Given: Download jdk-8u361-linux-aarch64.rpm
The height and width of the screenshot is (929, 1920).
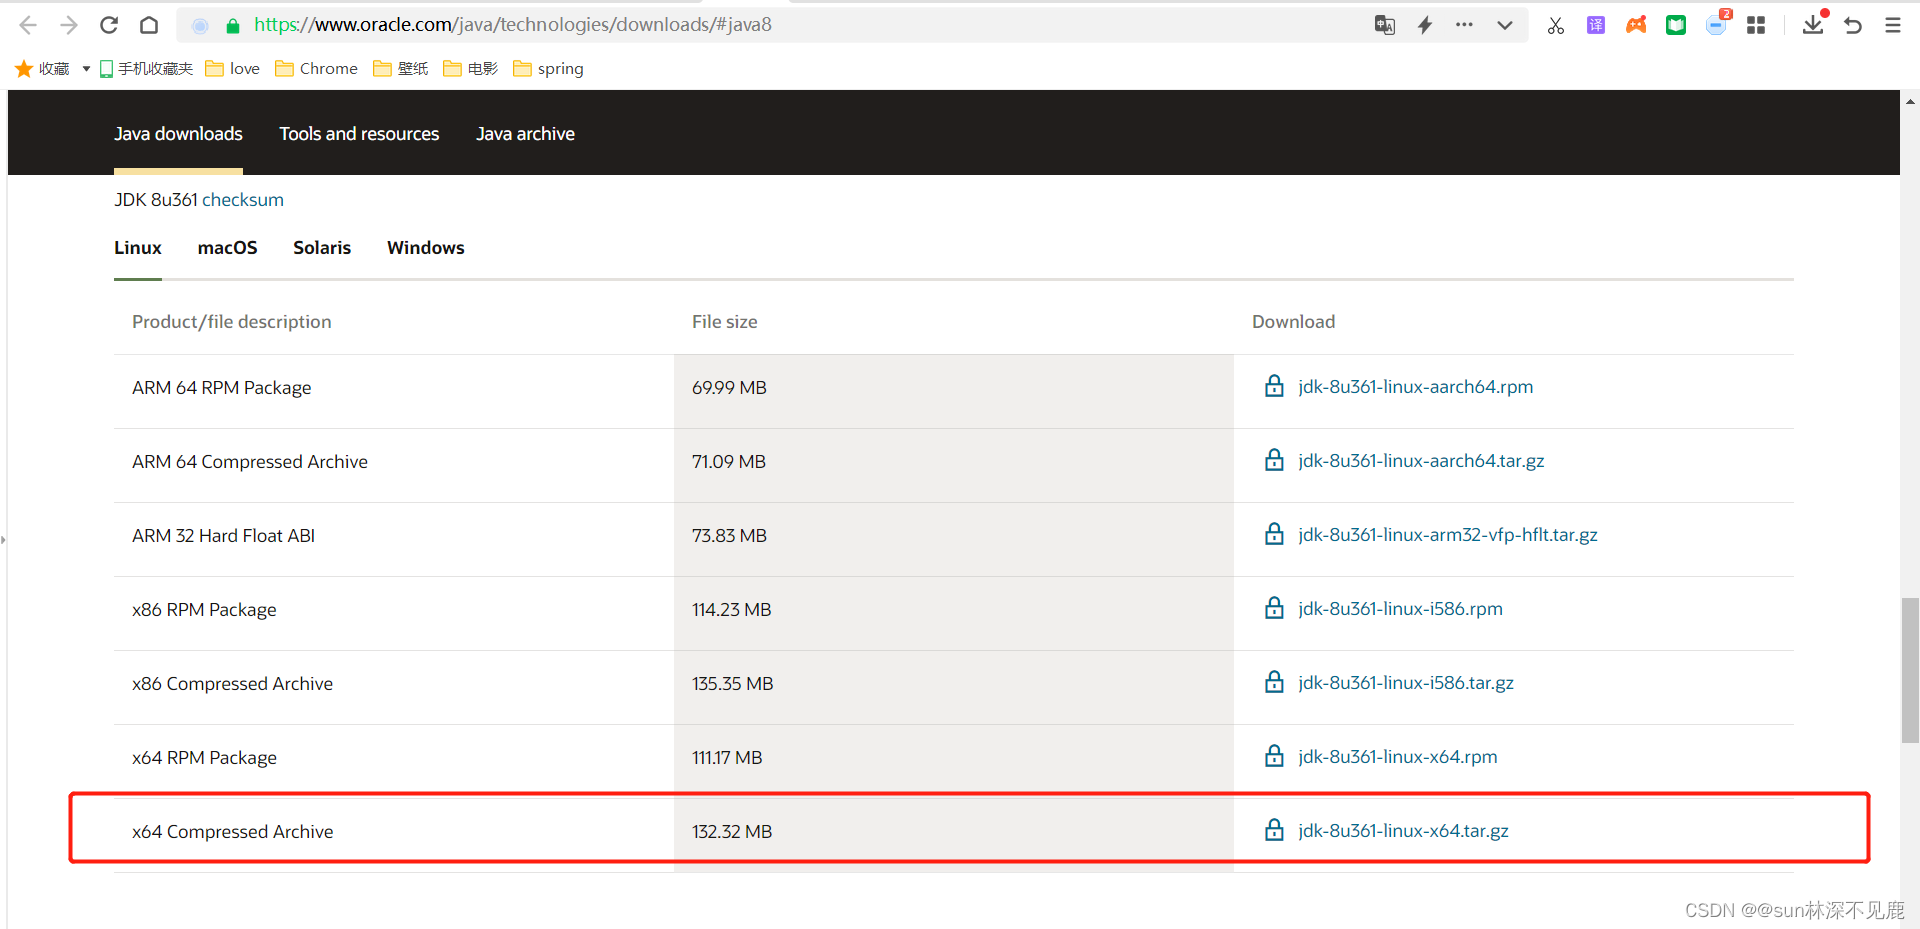Looking at the screenshot, I should 1415,387.
